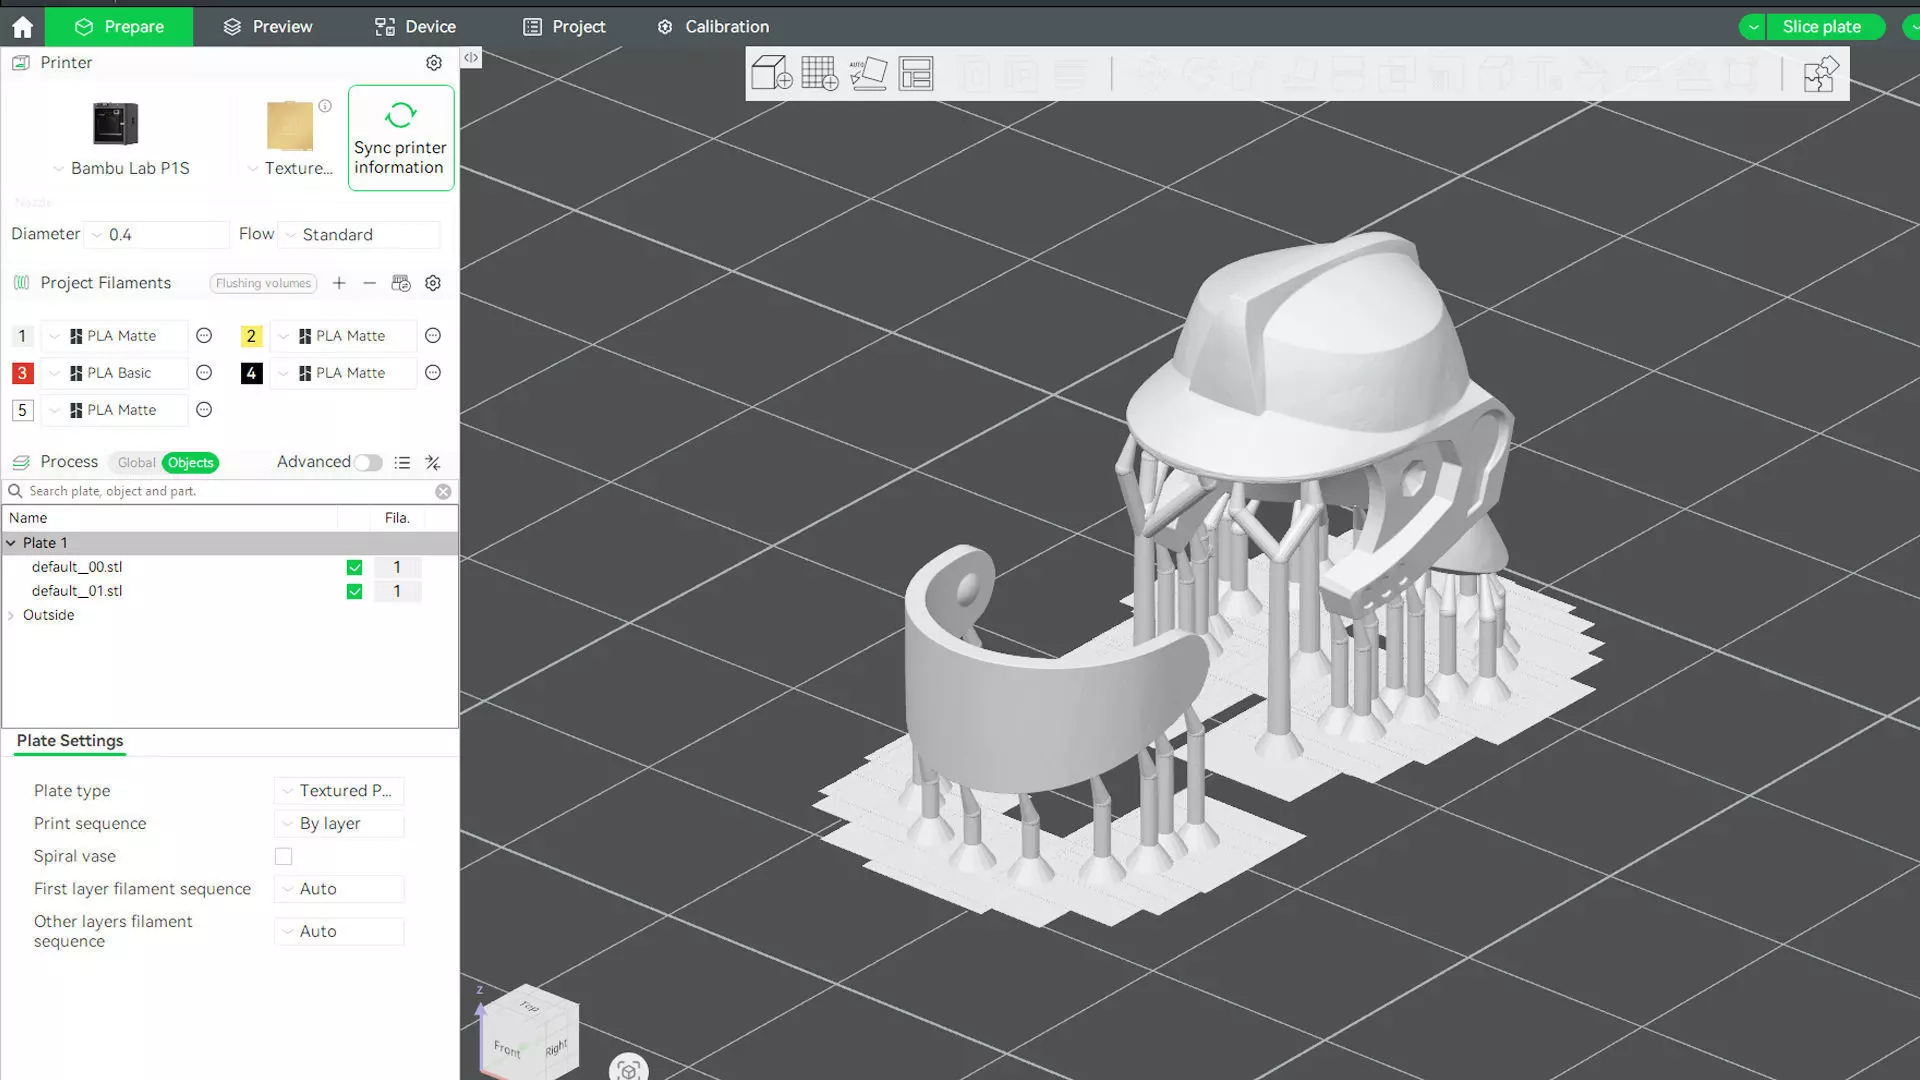Switch to the Preview tab
Screen dimensions: 1920x1080
coord(268,27)
